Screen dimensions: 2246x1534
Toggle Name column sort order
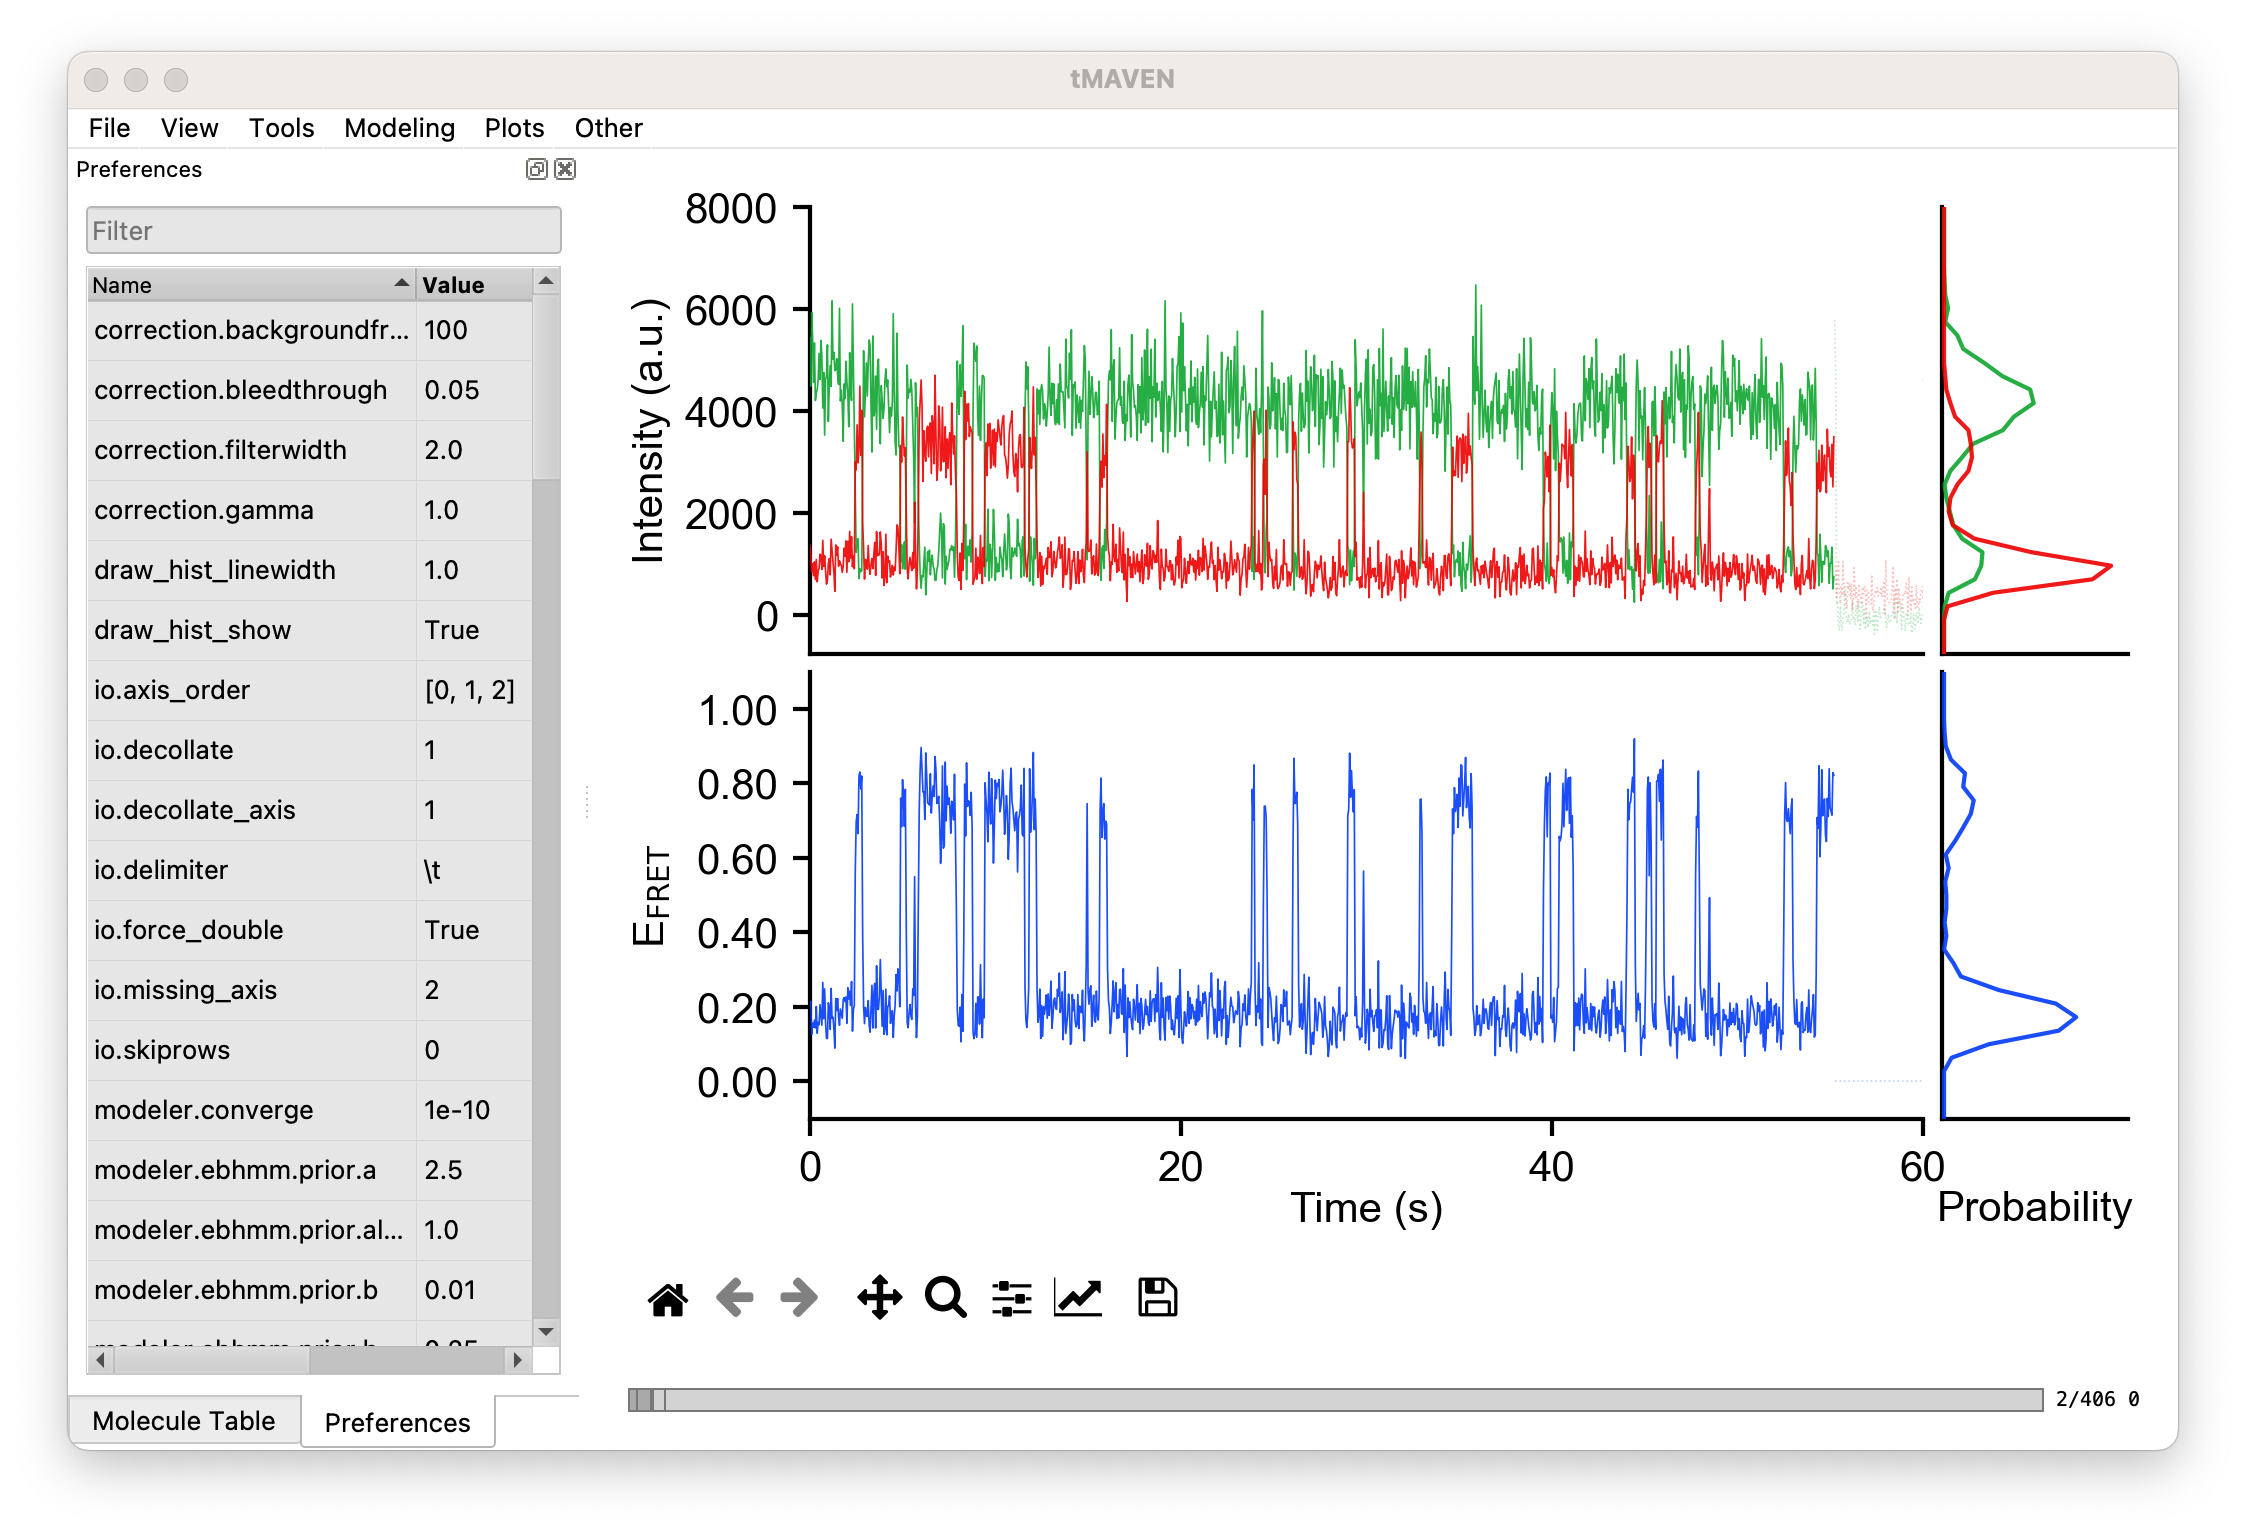(250, 285)
